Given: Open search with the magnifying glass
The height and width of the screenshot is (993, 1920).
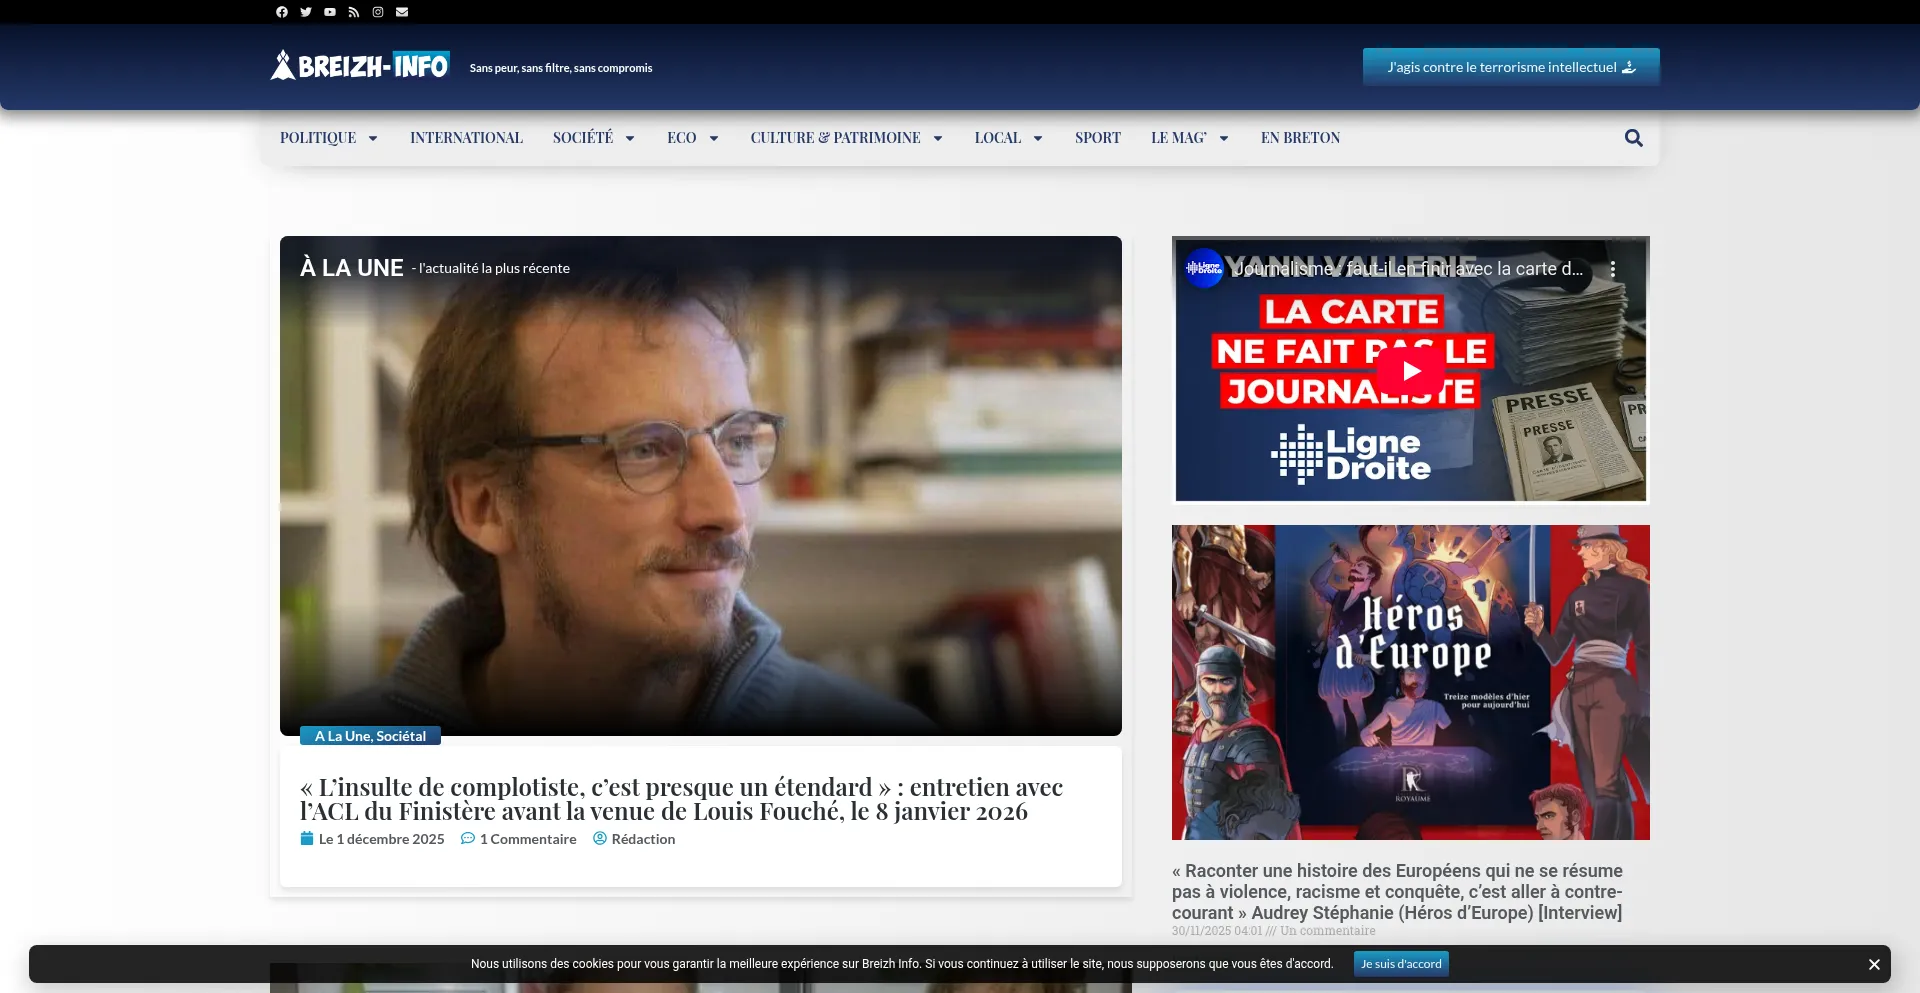Looking at the screenshot, I should pos(1633,138).
